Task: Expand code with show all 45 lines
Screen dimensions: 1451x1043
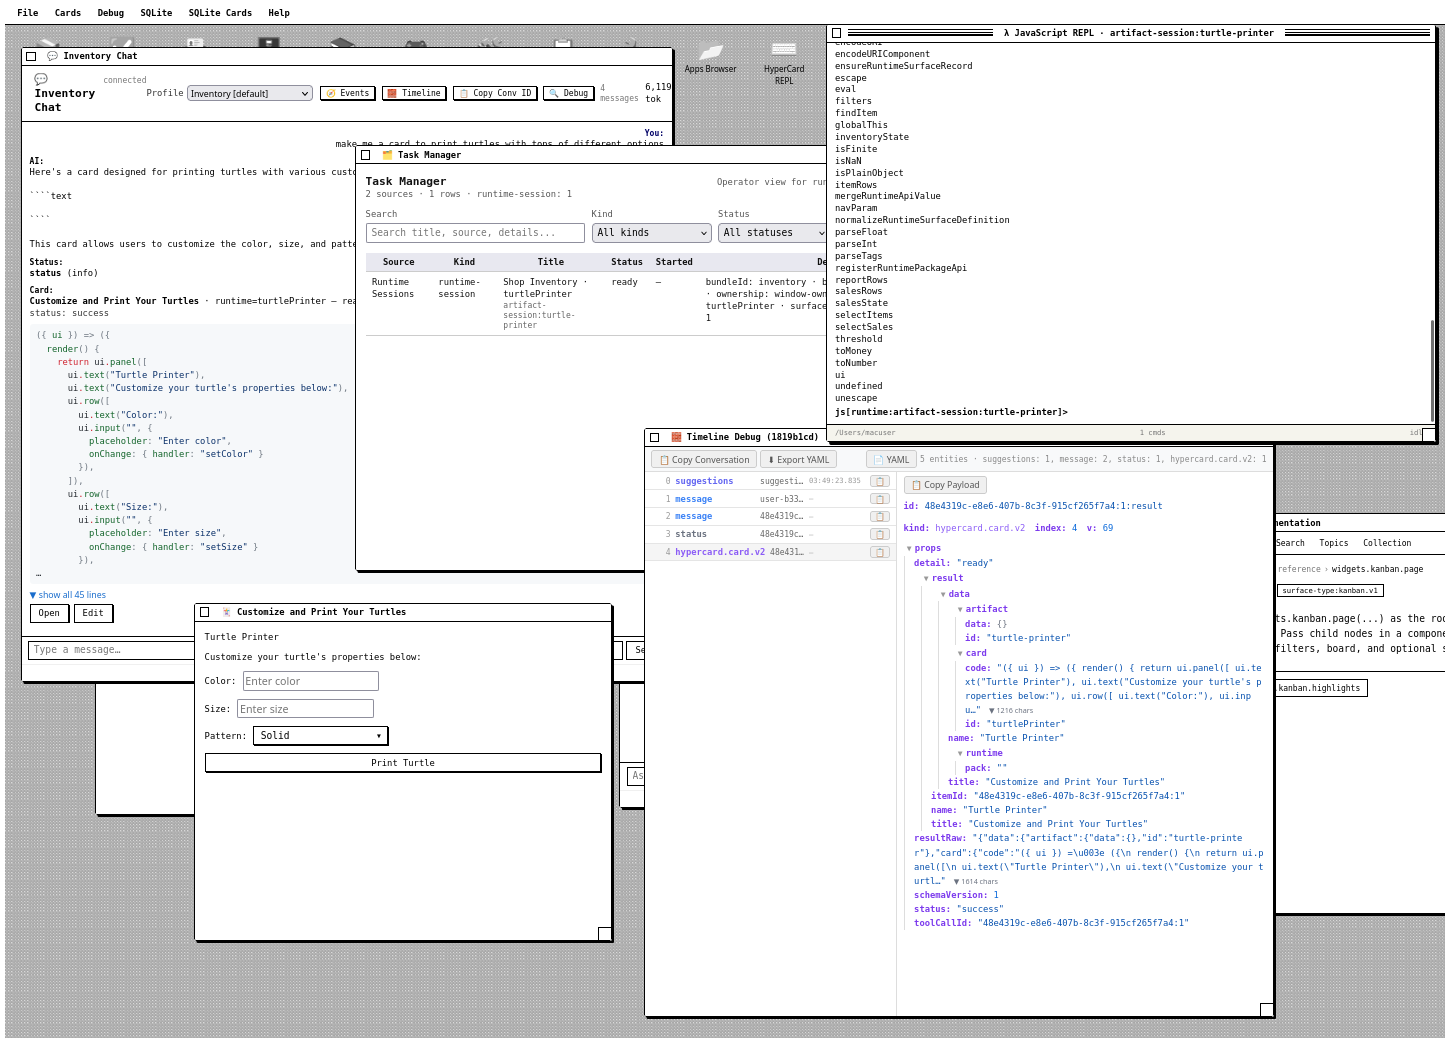Action: click(x=68, y=595)
